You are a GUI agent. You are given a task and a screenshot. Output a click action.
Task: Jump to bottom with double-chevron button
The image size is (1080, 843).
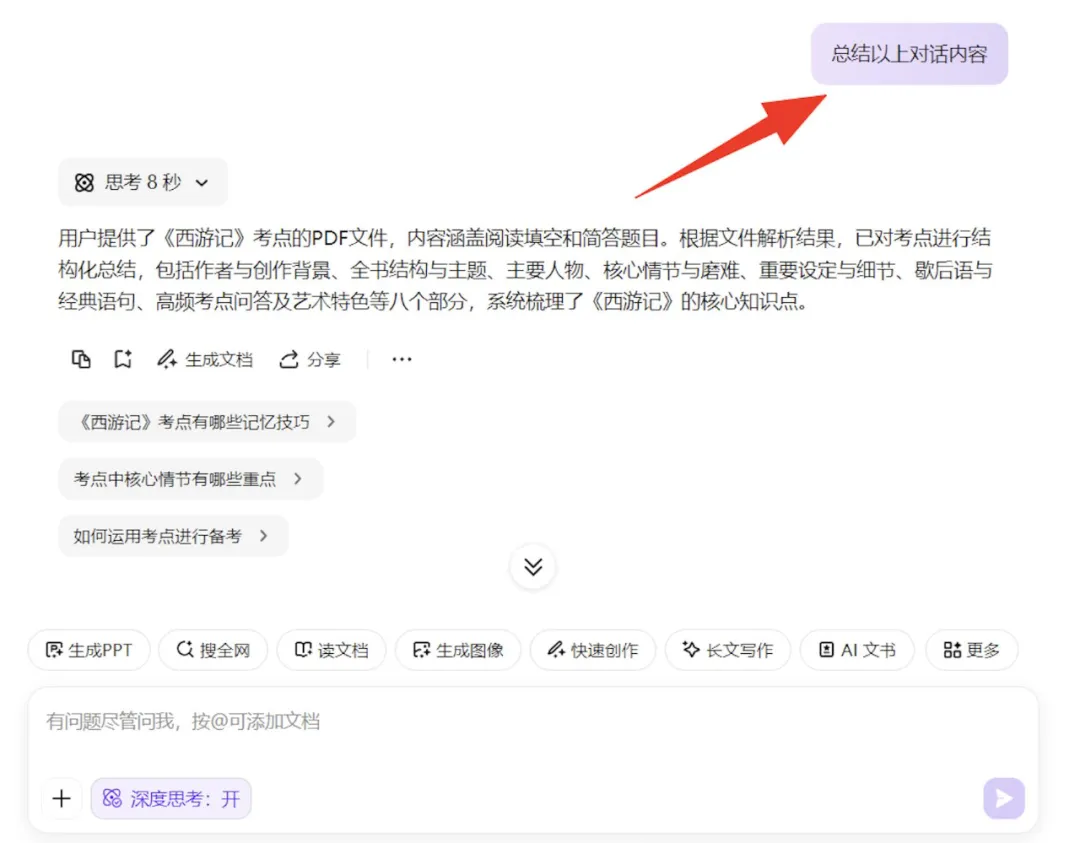[532, 567]
